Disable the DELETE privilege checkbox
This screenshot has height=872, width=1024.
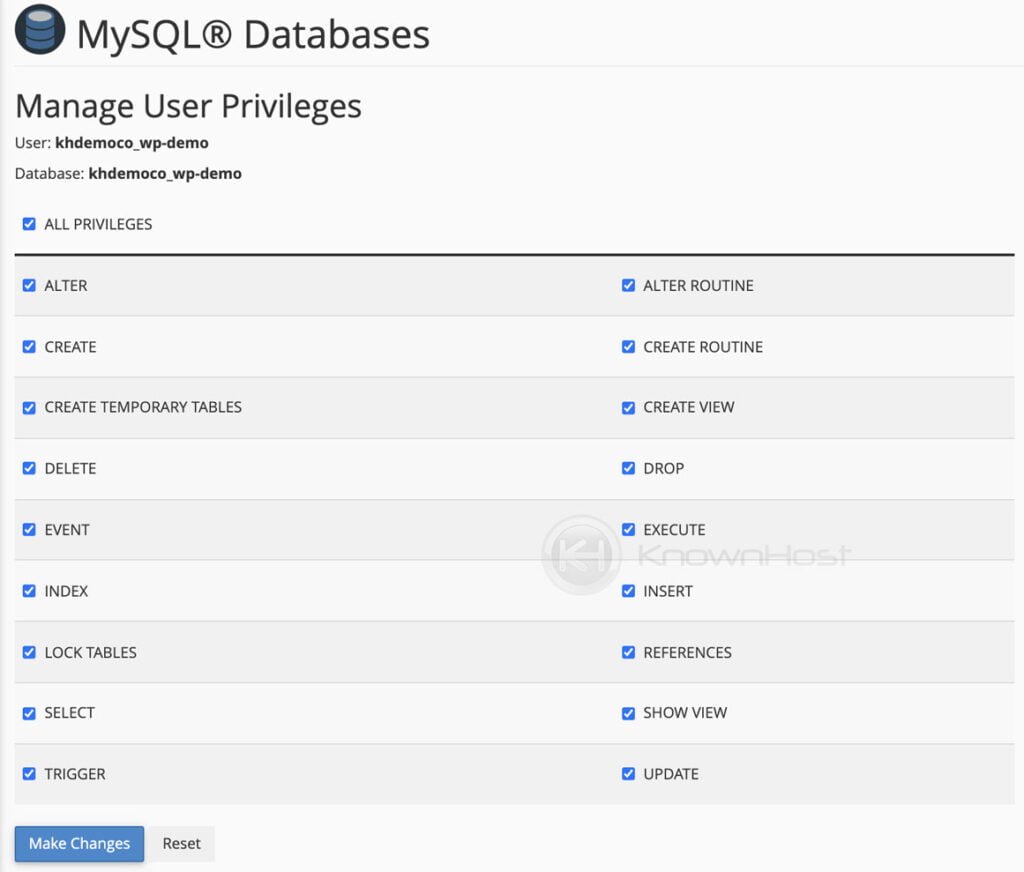pos(29,468)
